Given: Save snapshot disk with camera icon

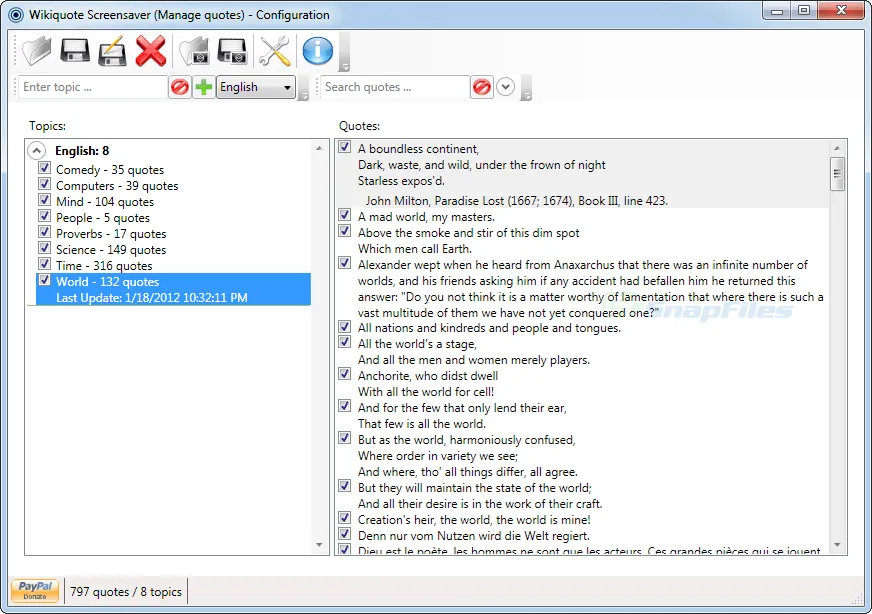Looking at the screenshot, I should pos(232,51).
